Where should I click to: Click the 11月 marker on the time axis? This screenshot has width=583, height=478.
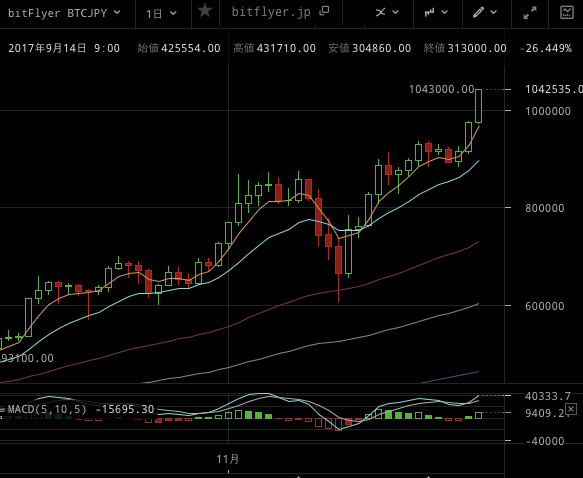(x=228, y=459)
